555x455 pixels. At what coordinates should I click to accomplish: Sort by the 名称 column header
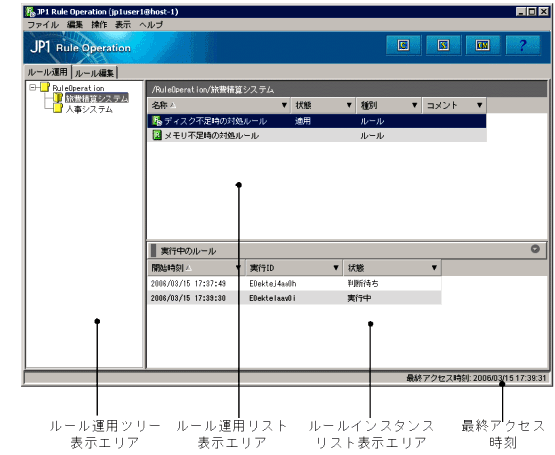tap(218, 105)
